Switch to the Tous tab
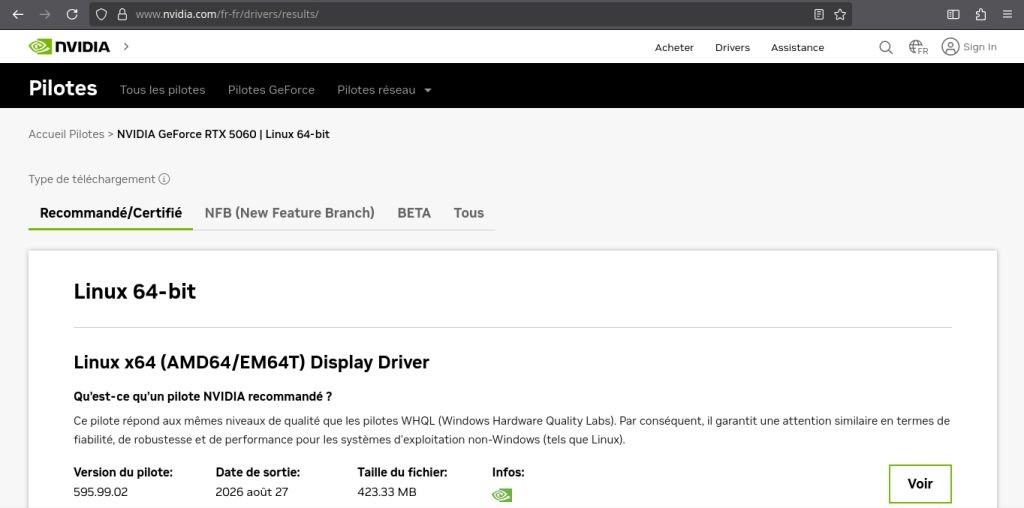 pos(469,213)
